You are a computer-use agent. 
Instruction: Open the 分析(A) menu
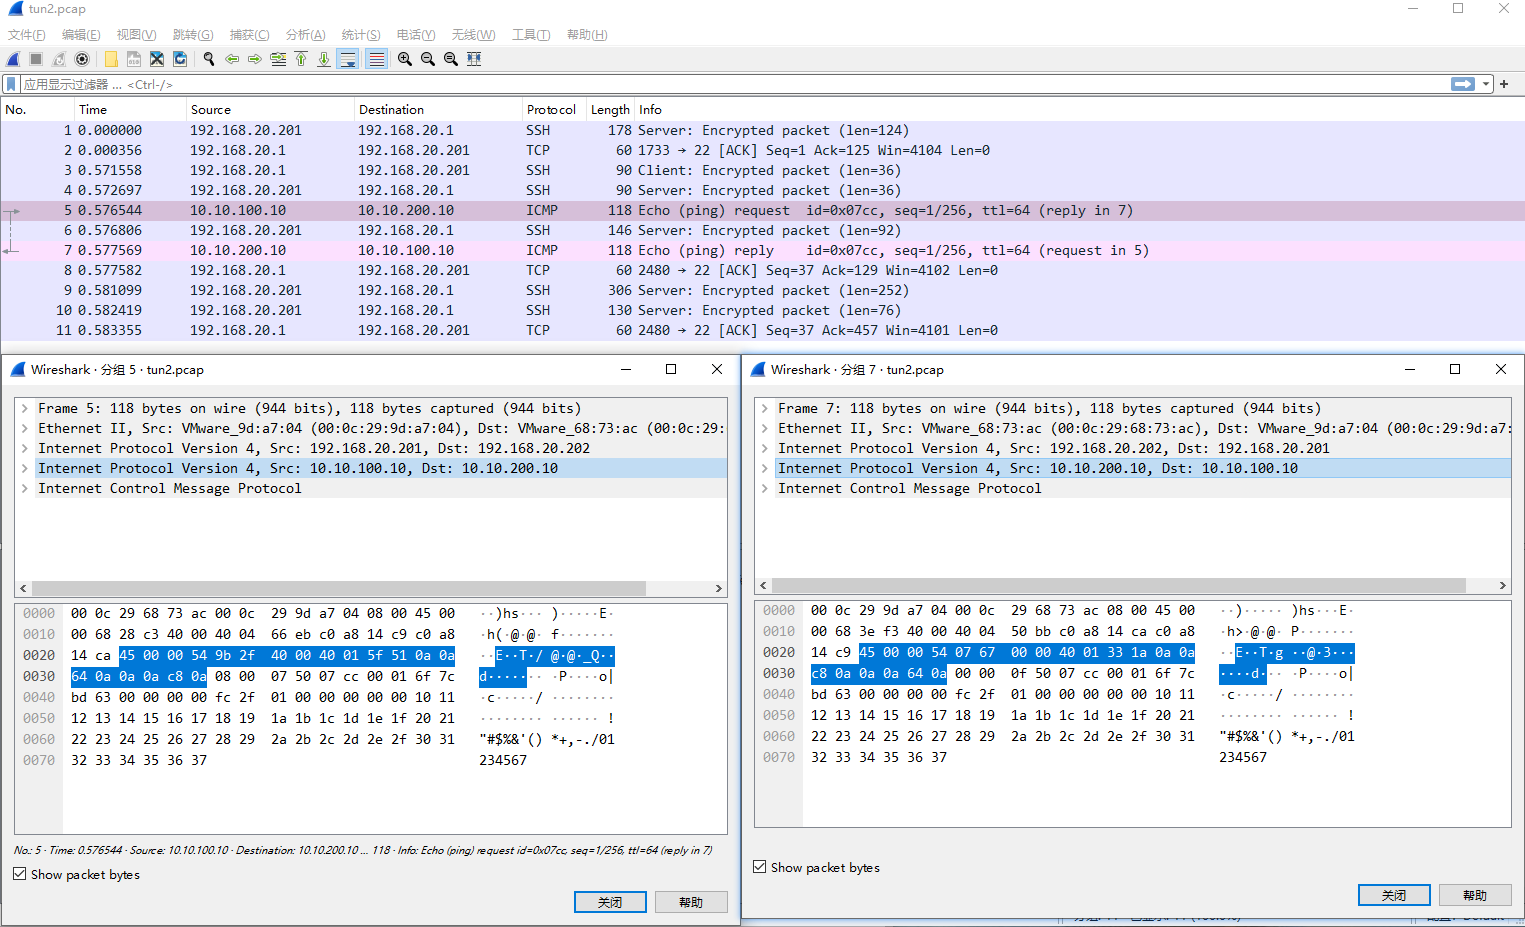click(x=305, y=35)
